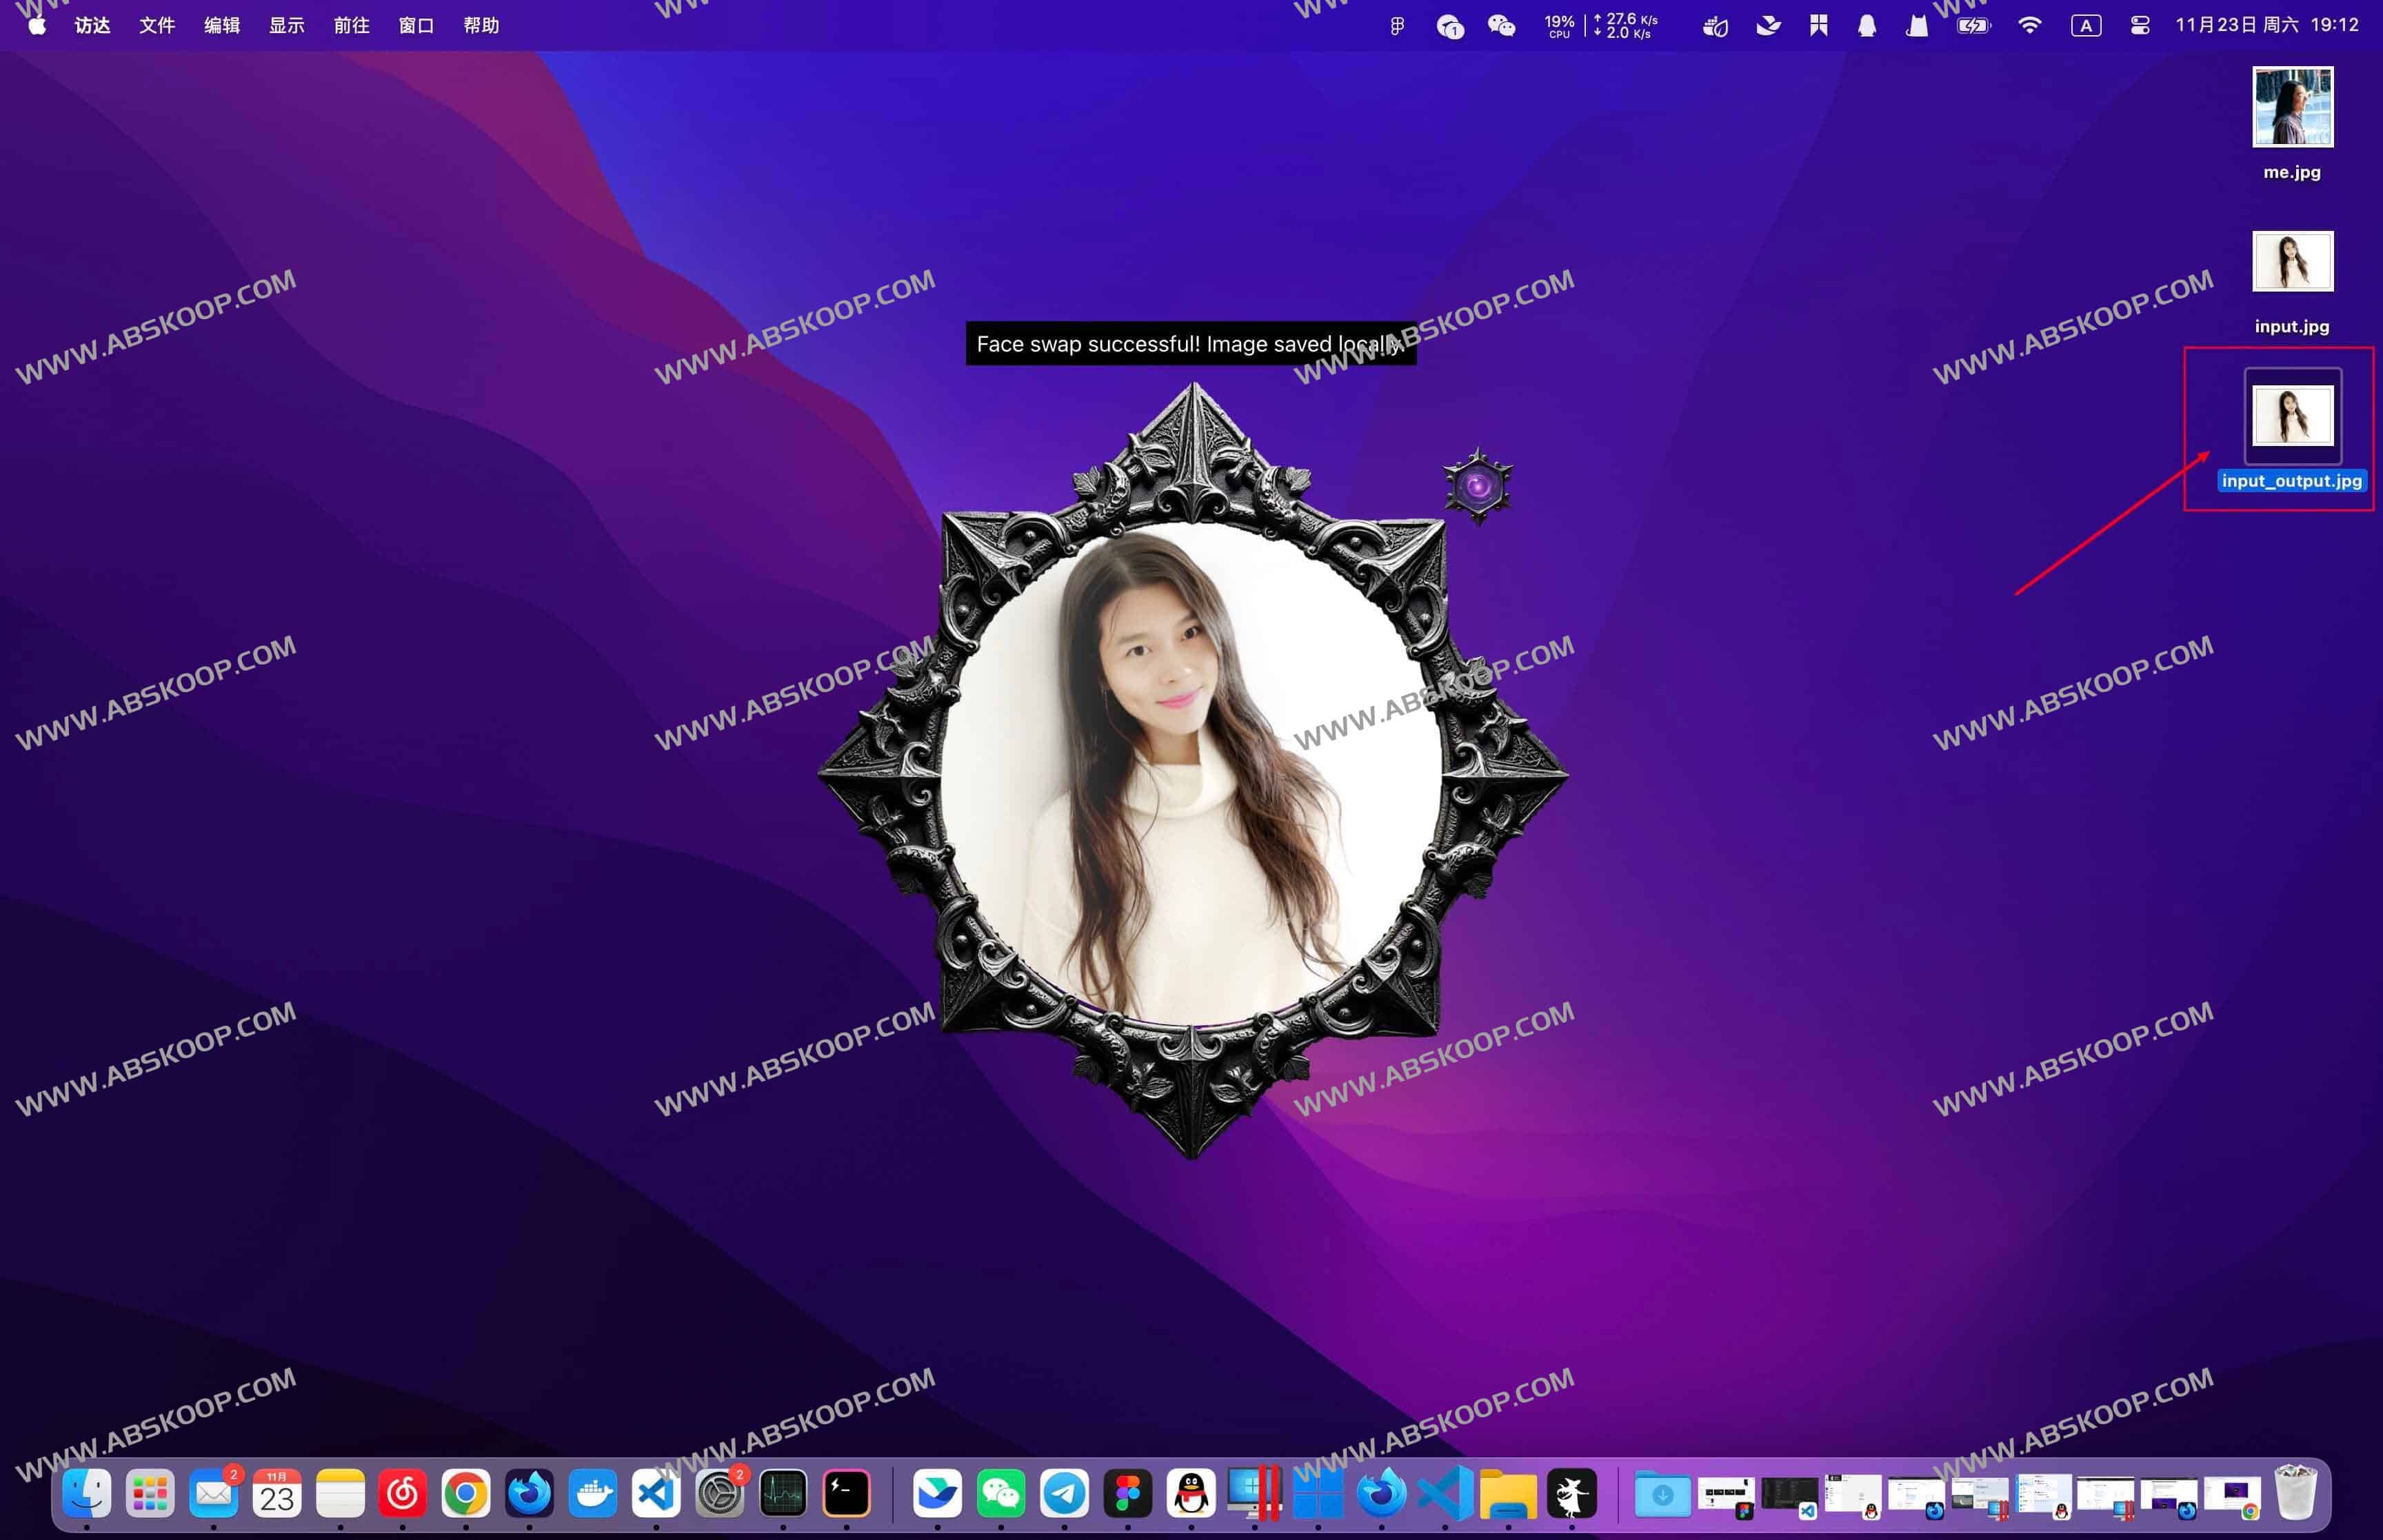2383x1540 pixels.
Task: Switch input method using the A indicator
Action: point(2084,25)
